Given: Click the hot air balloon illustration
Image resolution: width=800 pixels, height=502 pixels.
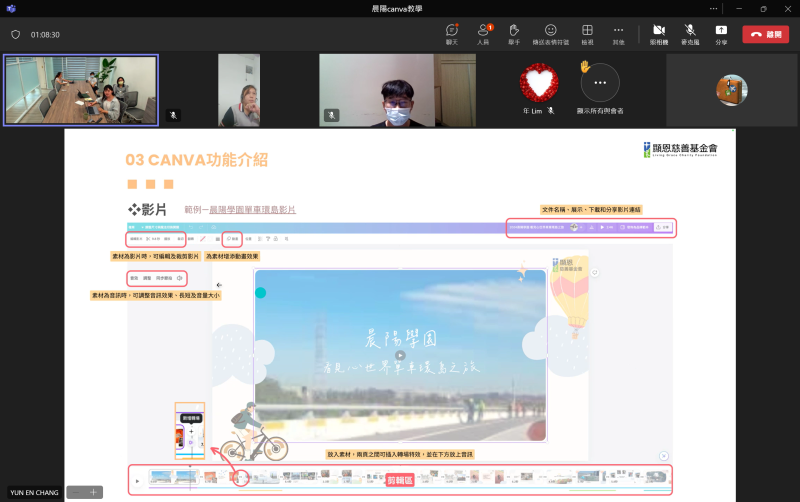Looking at the screenshot, I should click(570, 296).
